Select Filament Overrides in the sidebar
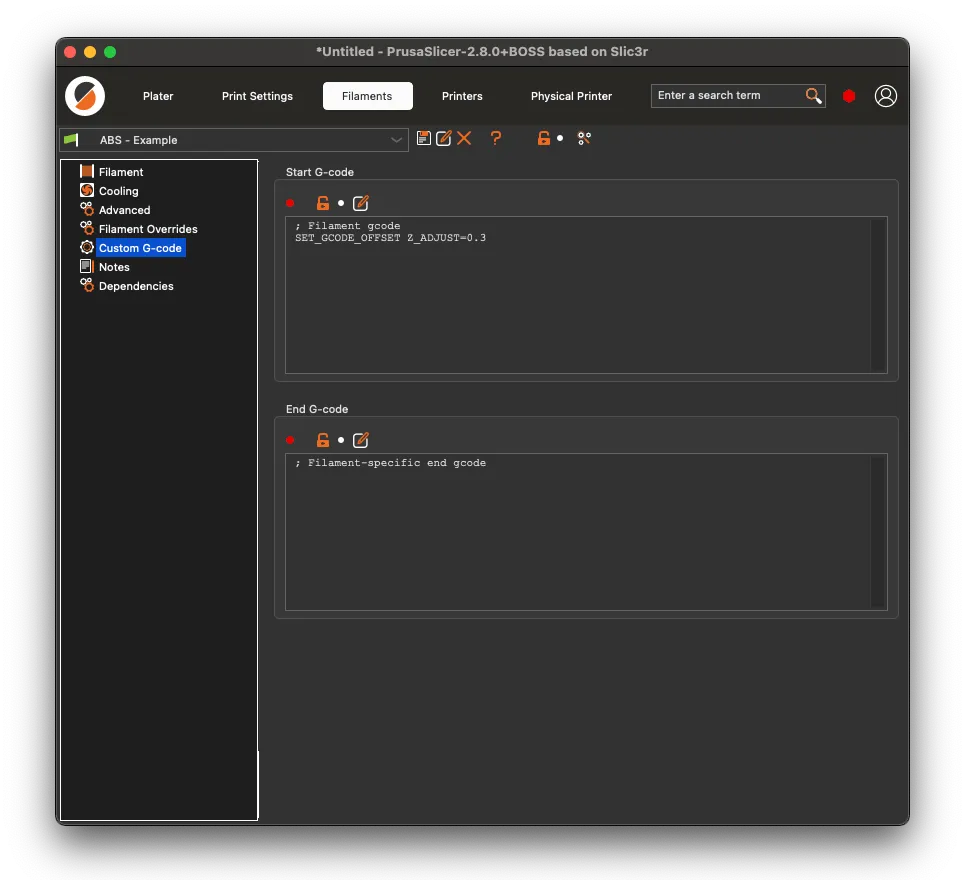This screenshot has height=880, width=965. [x=148, y=229]
